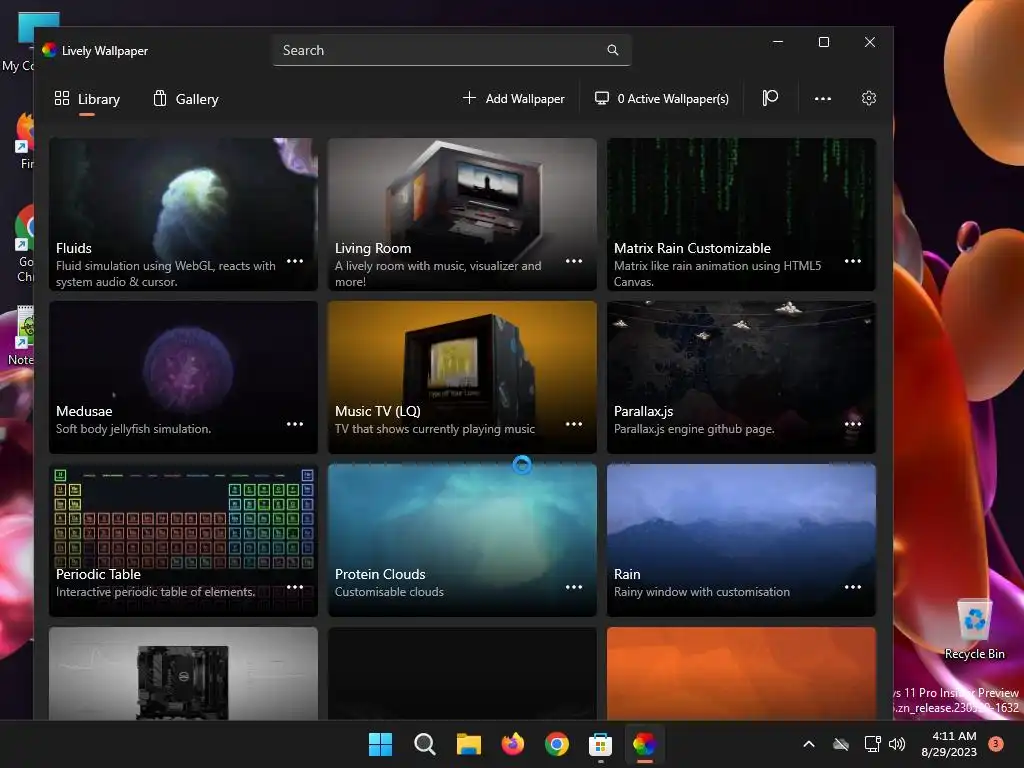Open Medusae wallpaper options menu
The width and height of the screenshot is (1024, 768).
[x=295, y=424]
